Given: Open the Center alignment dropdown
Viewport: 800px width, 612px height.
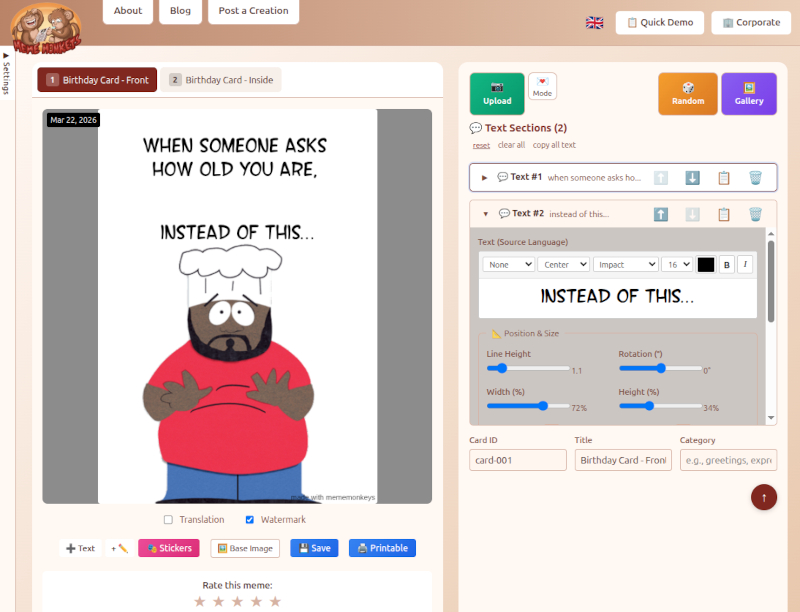Looking at the screenshot, I should [x=563, y=265].
